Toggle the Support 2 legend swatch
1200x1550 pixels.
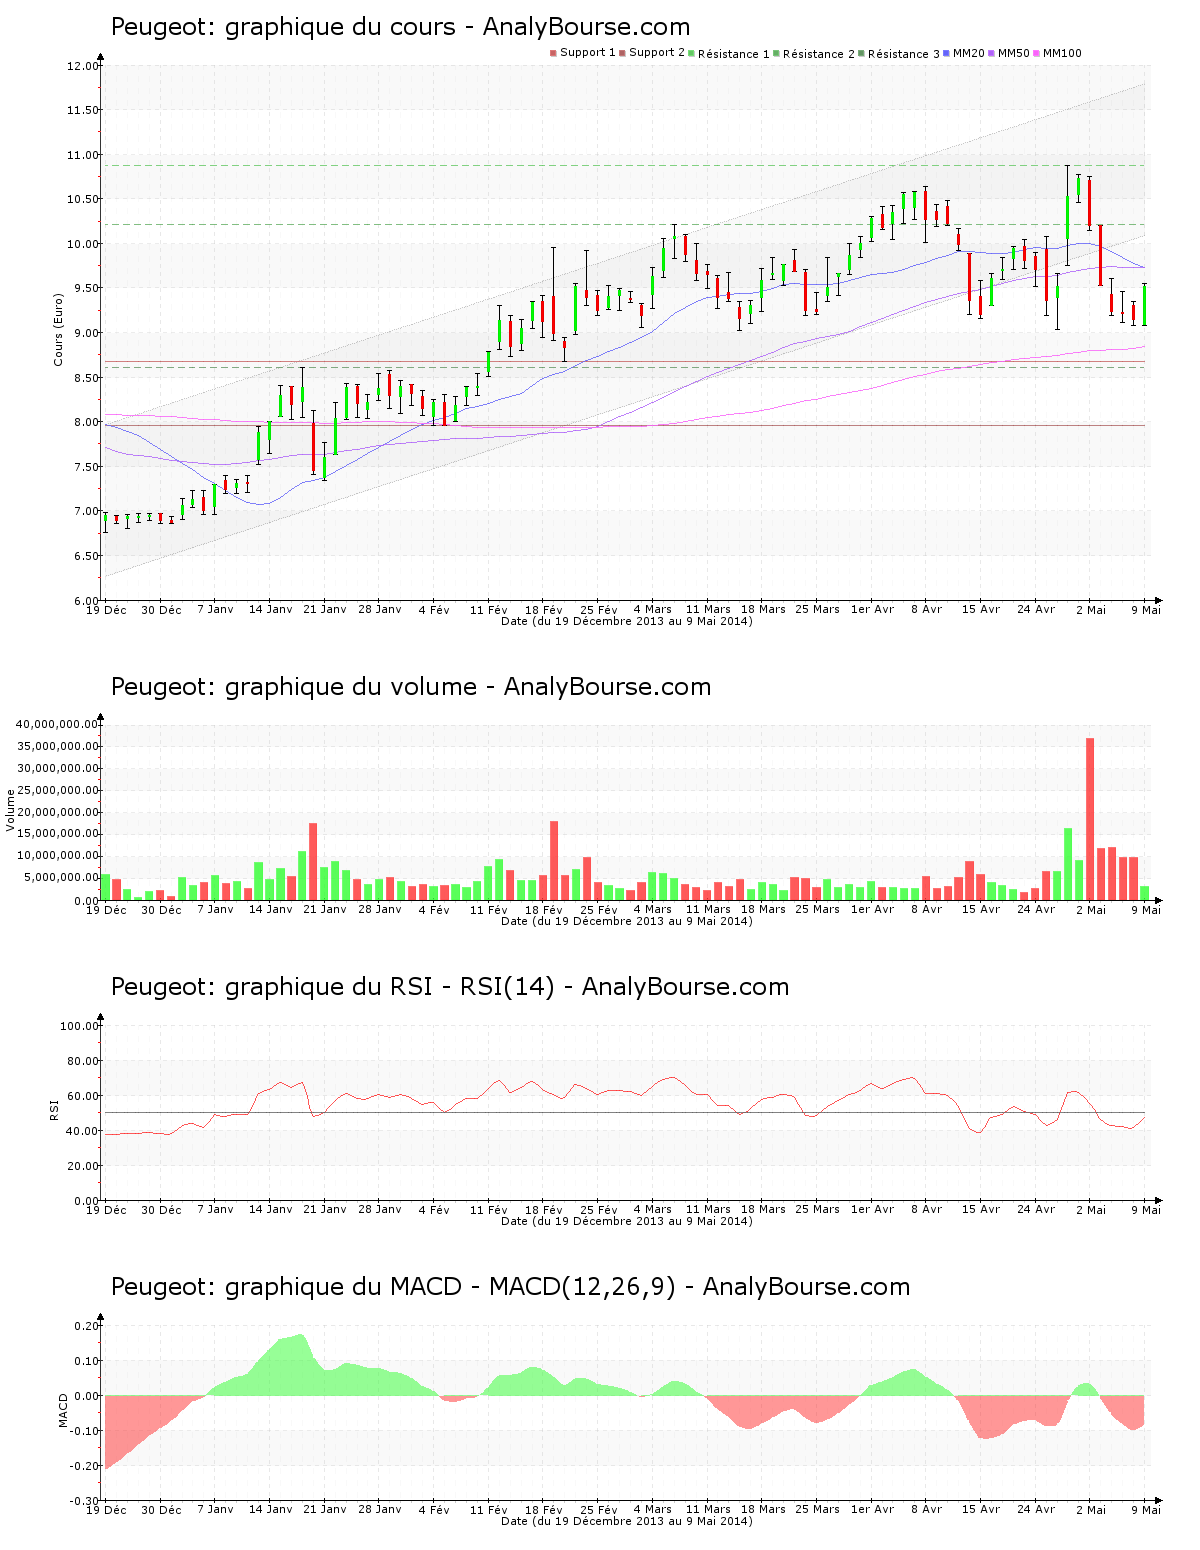623,51
